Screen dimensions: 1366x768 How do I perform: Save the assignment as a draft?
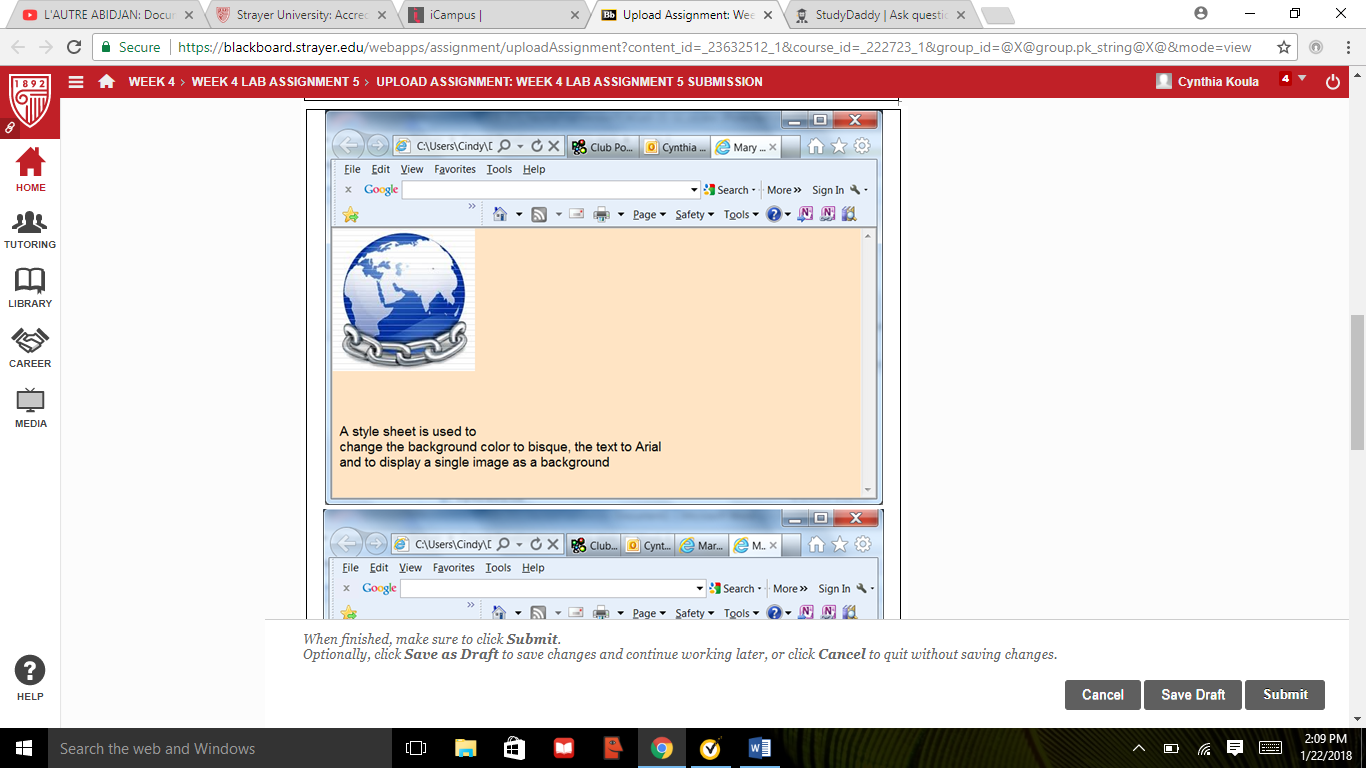tap(1192, 695)
